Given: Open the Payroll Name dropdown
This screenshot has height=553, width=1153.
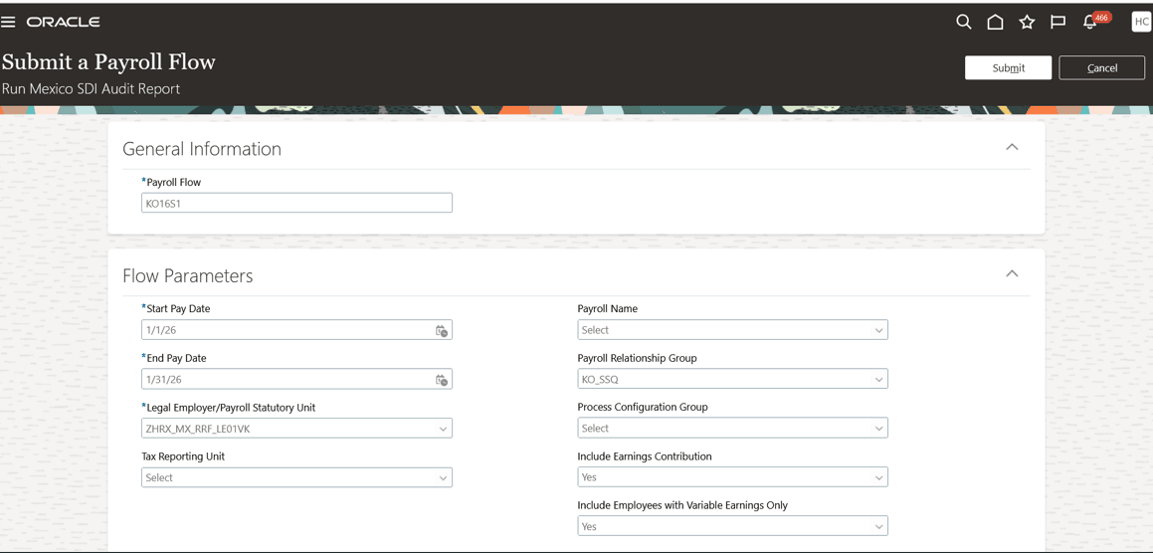Looking at the screenshot, I should click(x=732, y=330).
